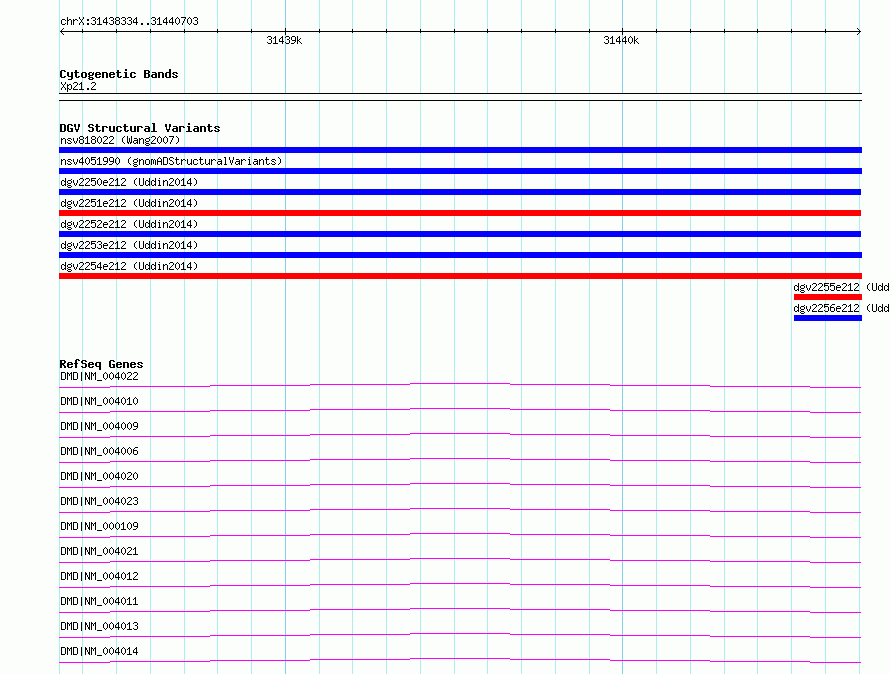Open the dgv2255e212 variant label

pyautogui.click(x=841, y=287)
